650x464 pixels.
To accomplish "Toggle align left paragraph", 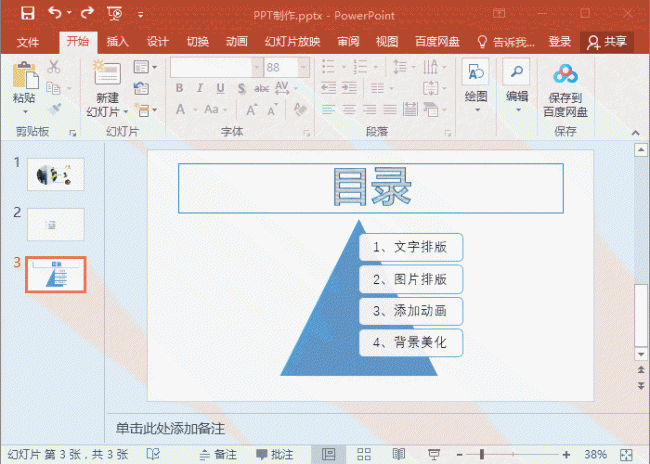I will [328, 109].
